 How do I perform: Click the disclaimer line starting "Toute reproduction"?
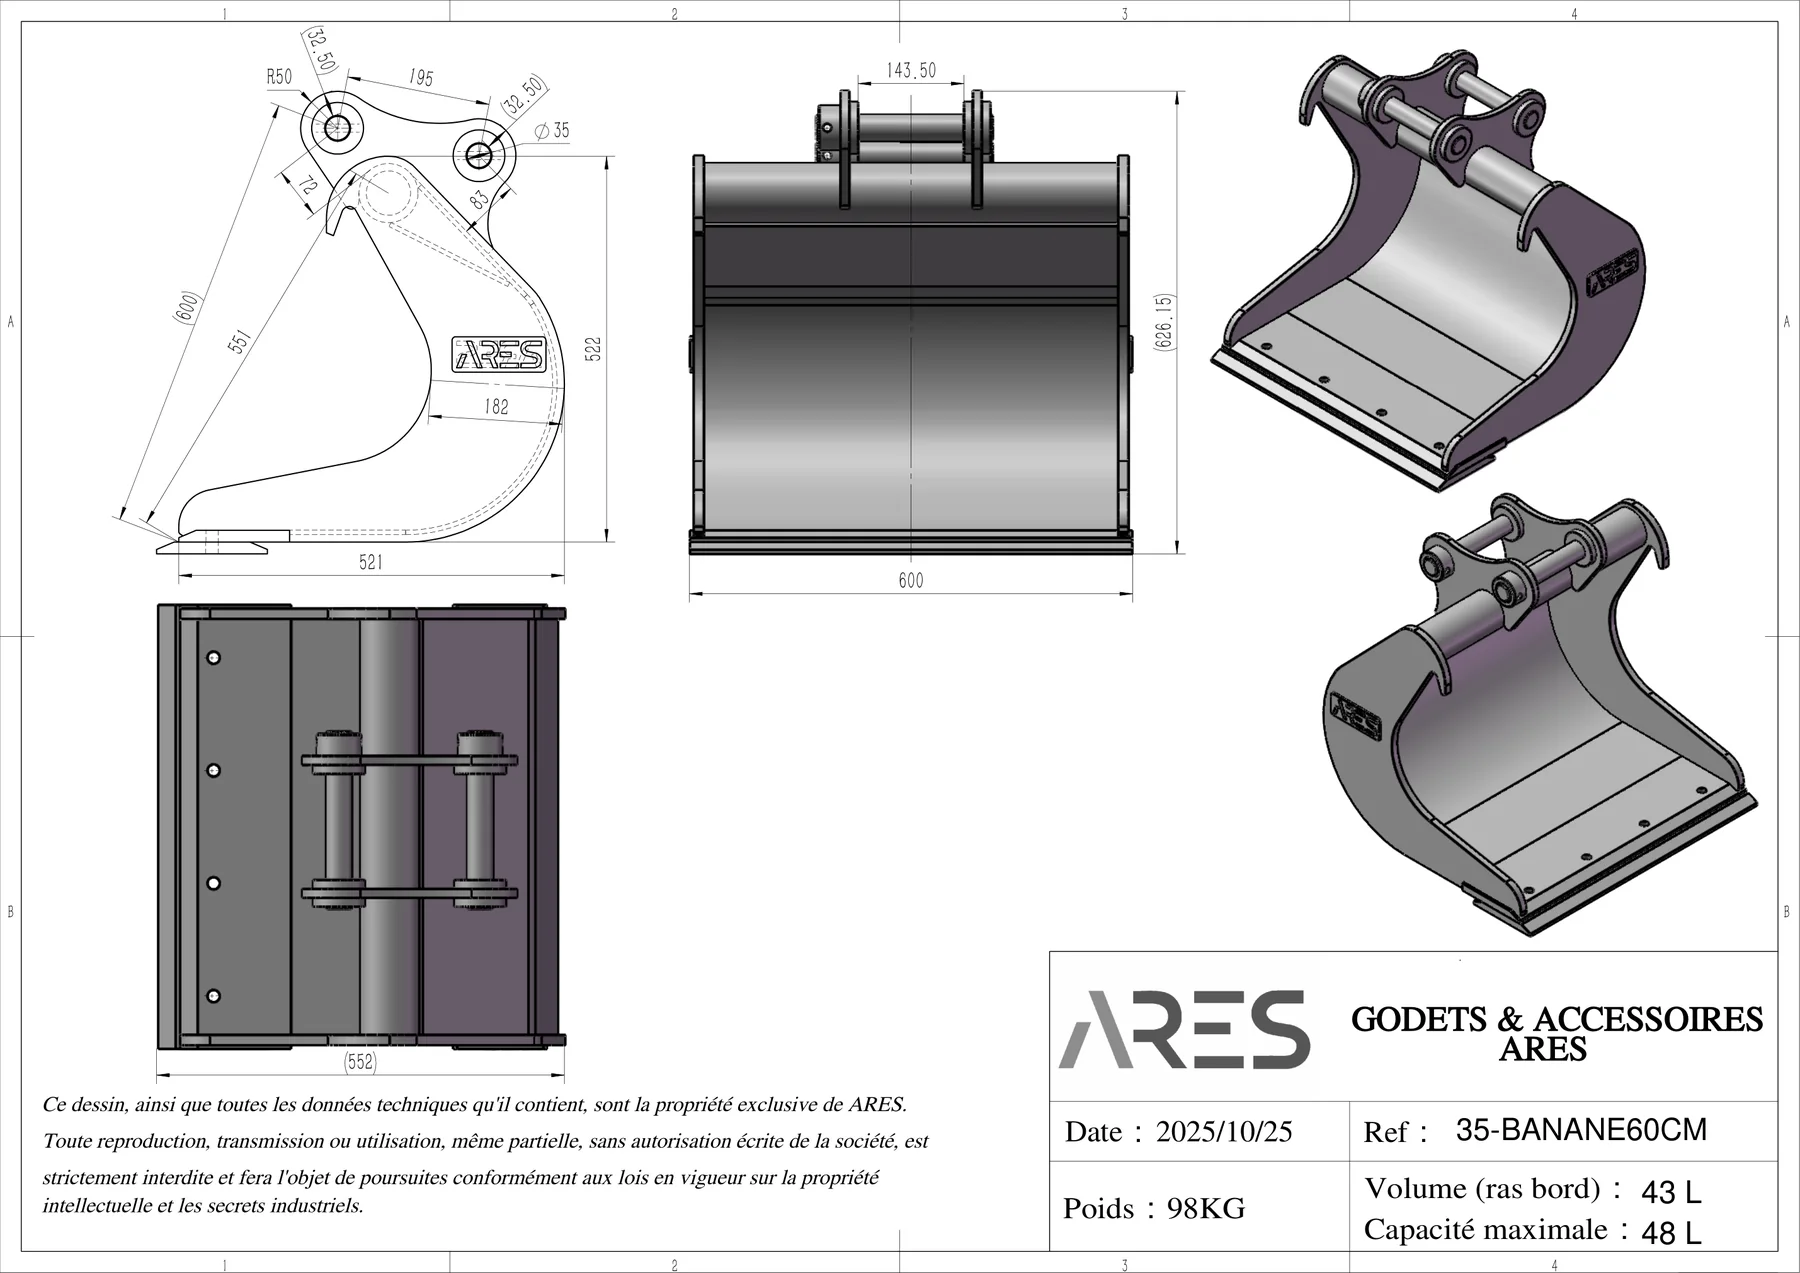[486, 1141]
